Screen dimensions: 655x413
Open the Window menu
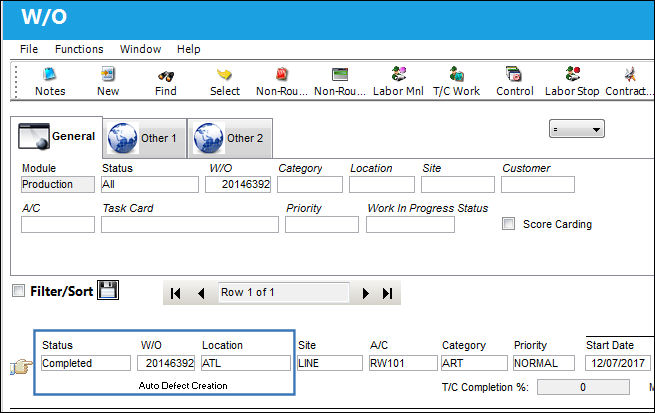(140, 49)
